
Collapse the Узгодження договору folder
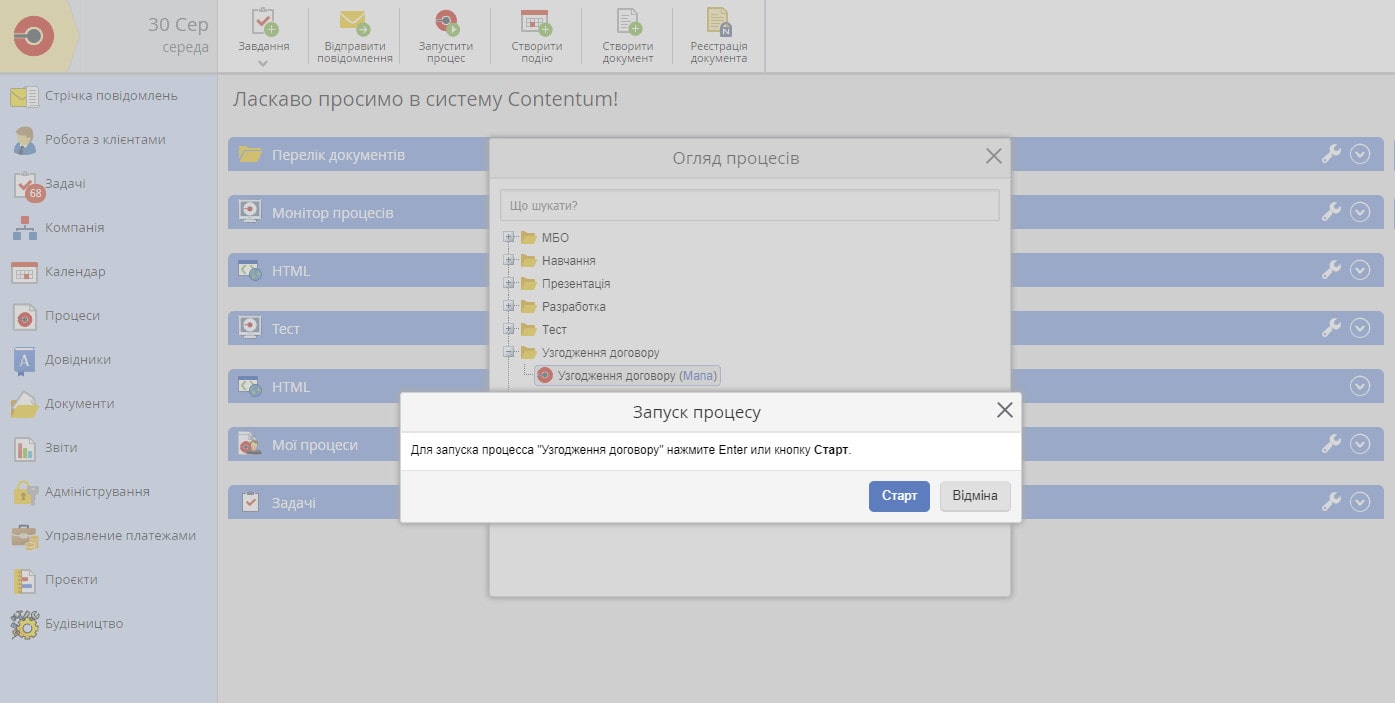point(509,353)
